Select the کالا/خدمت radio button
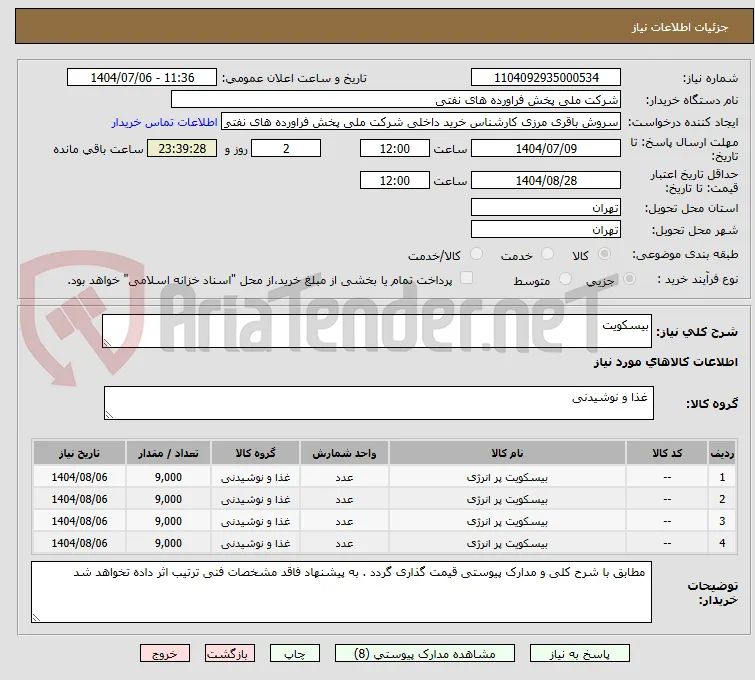The width and height of the screenshot is (755, 680). 476,254
